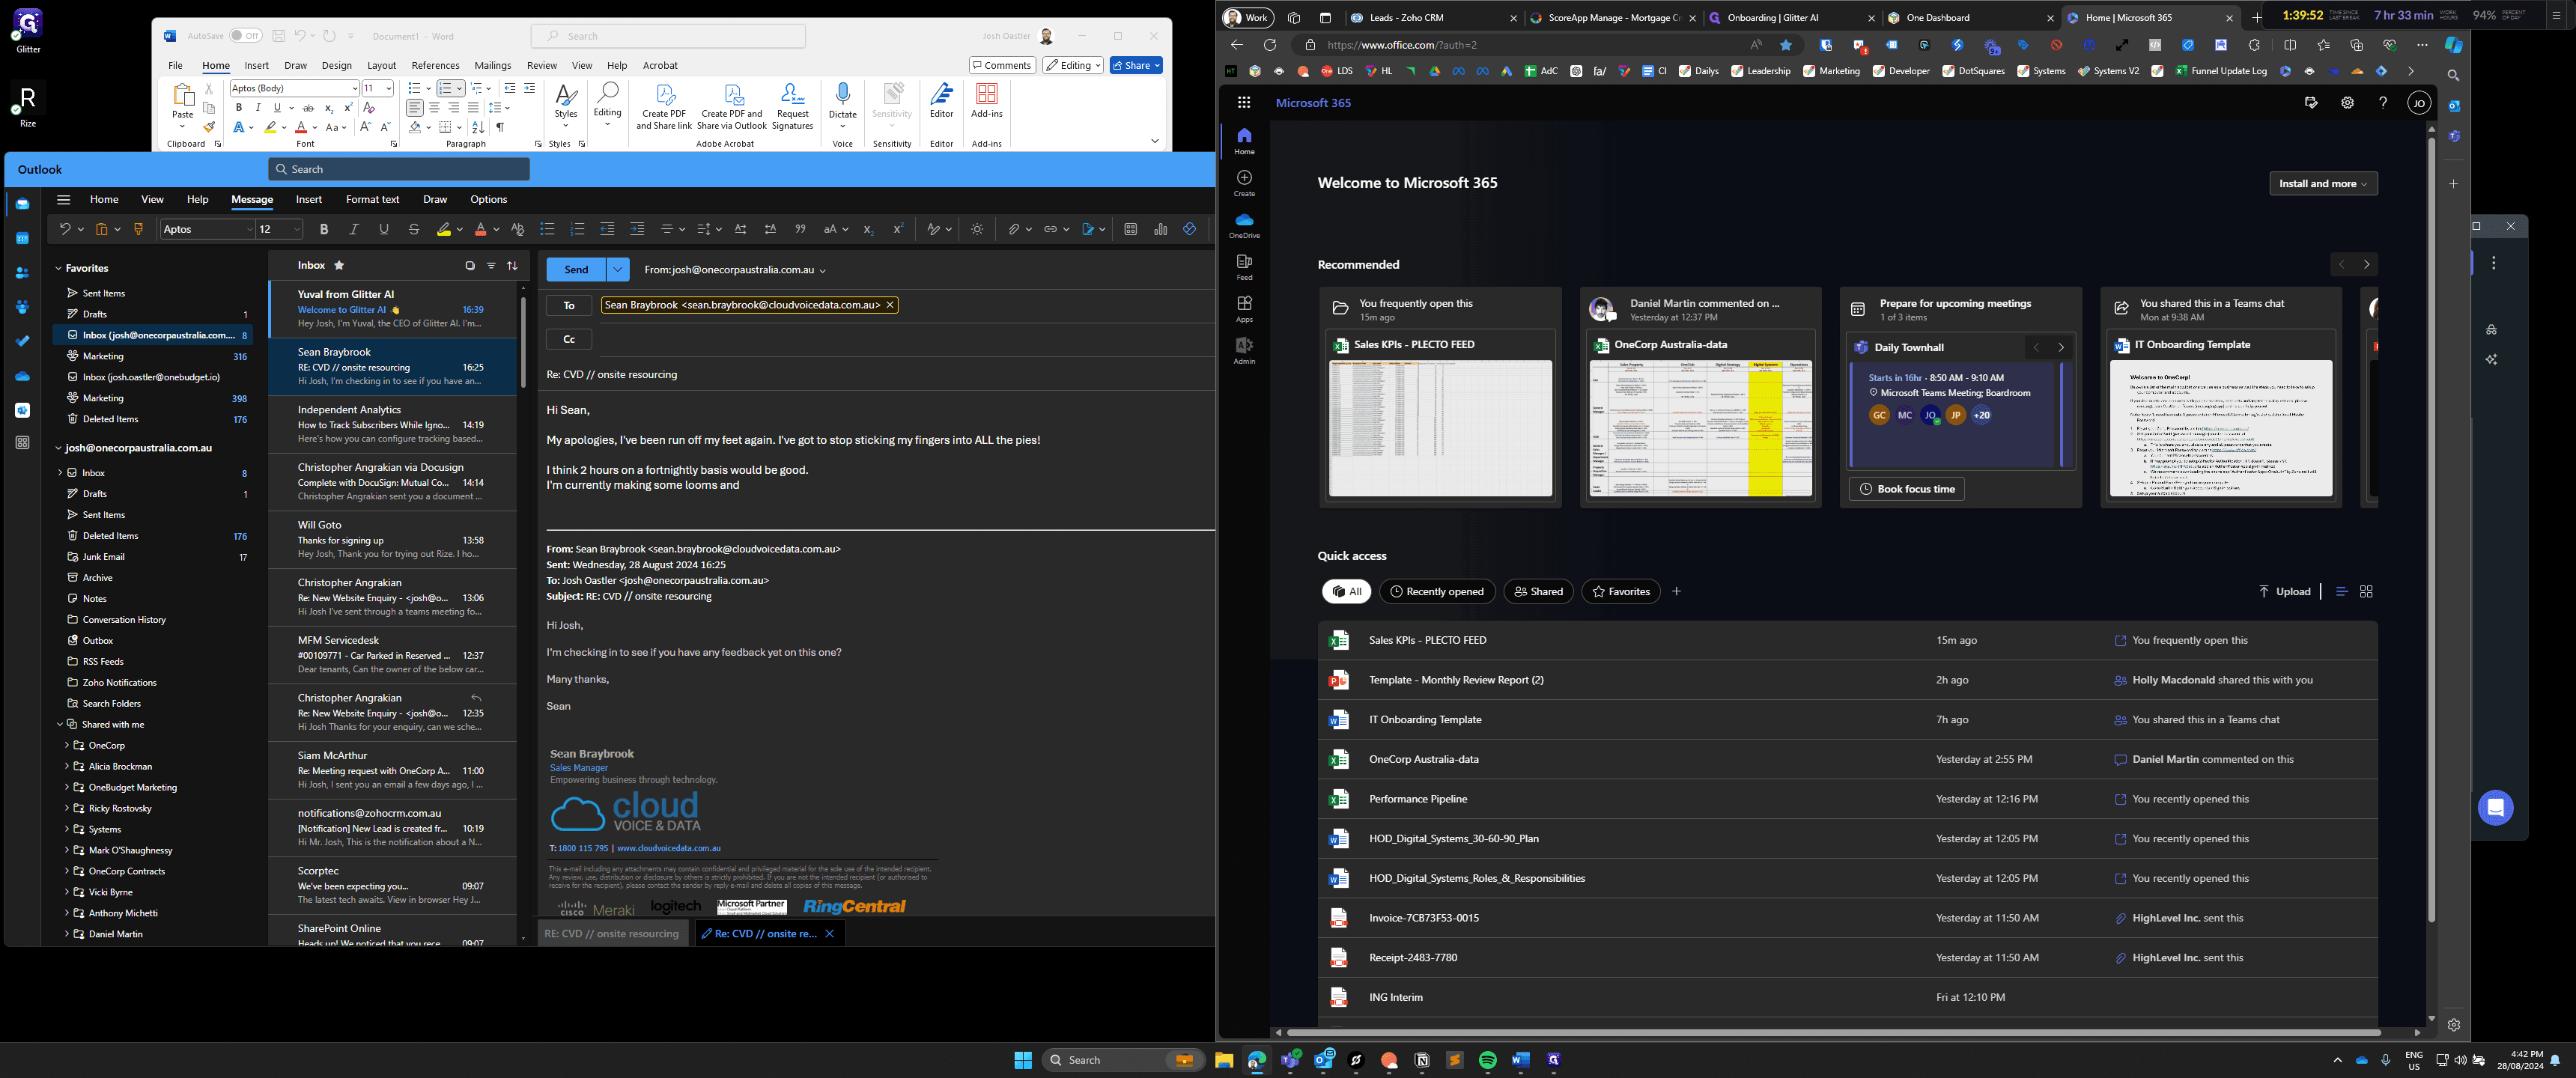Screen dimensions: 2576x1078
Task: Expand the OneCorp Contracts shared folder
Action: tap(67, 872)
